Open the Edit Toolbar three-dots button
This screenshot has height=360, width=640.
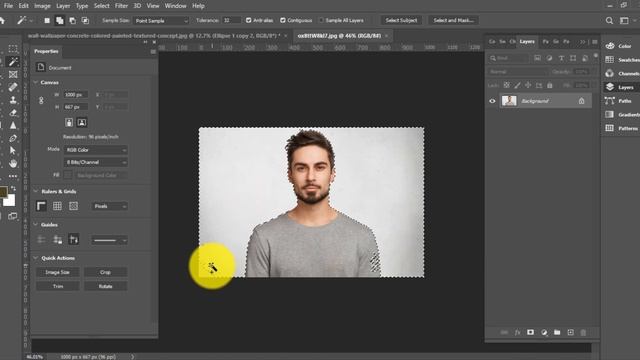(x=13, y=176)
